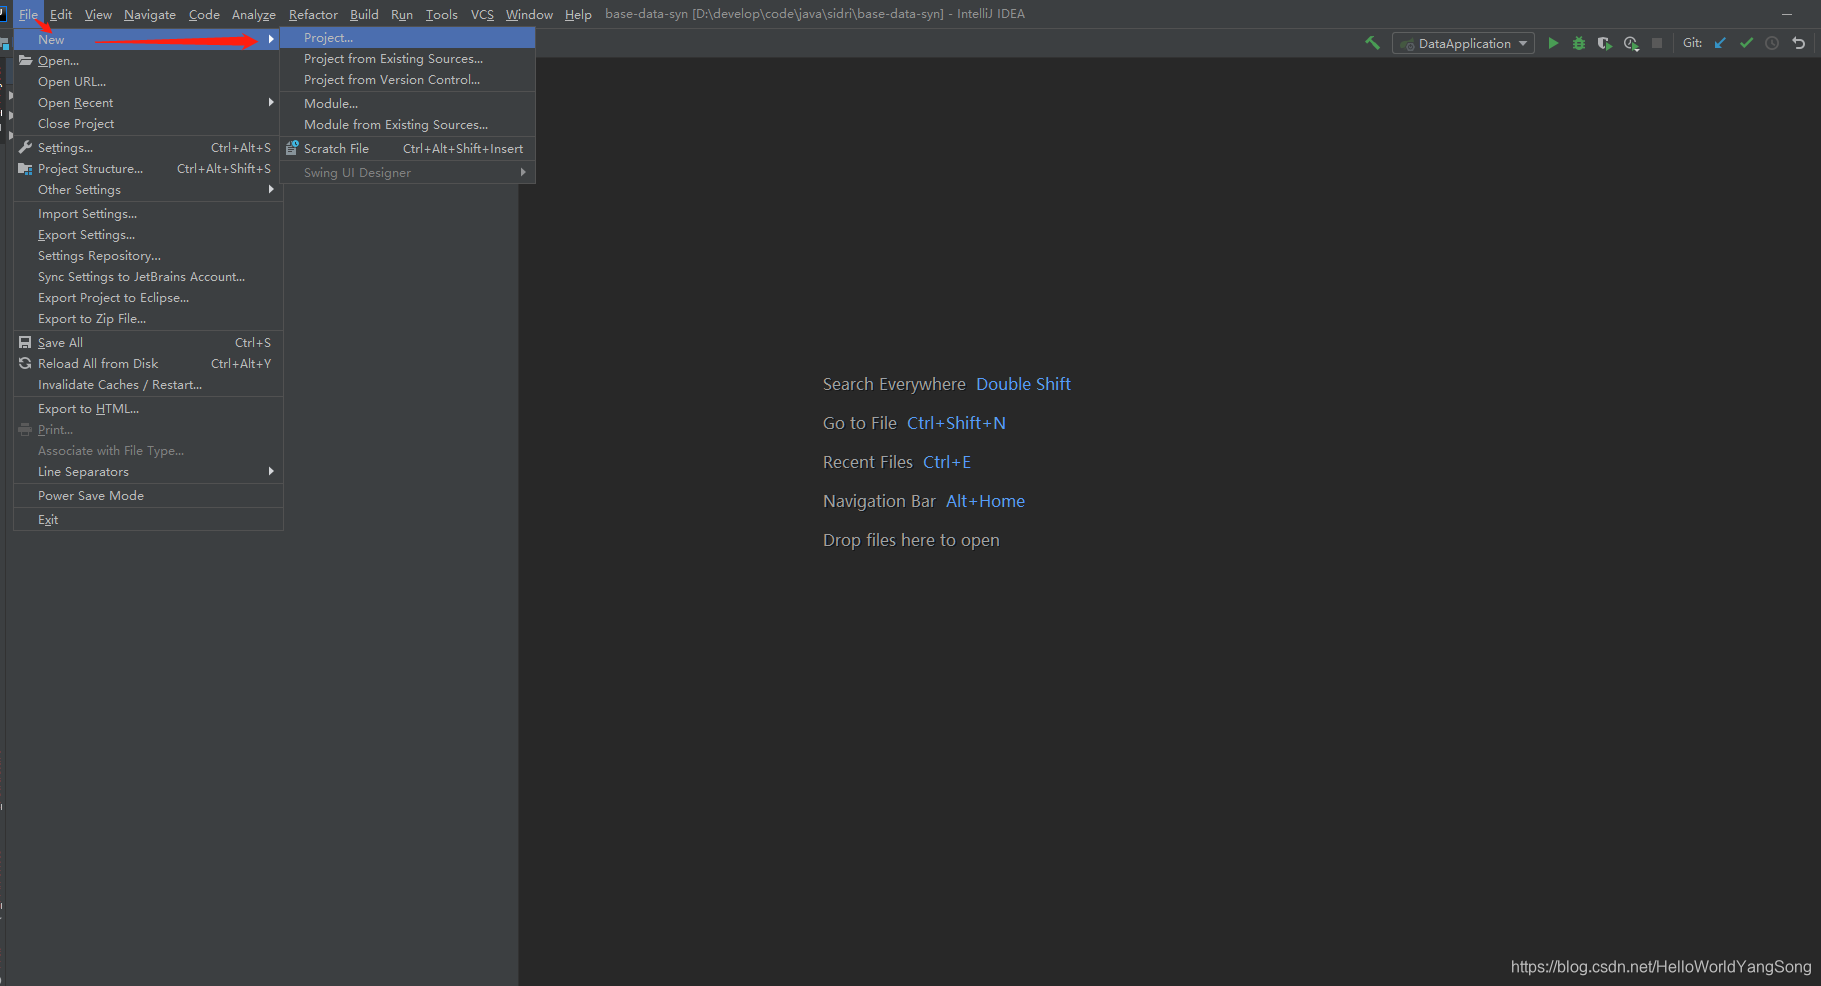Viewport: 1821px width, 986px height.
Task: Click Export Settings... entry
Action: [x=148, y=234]
